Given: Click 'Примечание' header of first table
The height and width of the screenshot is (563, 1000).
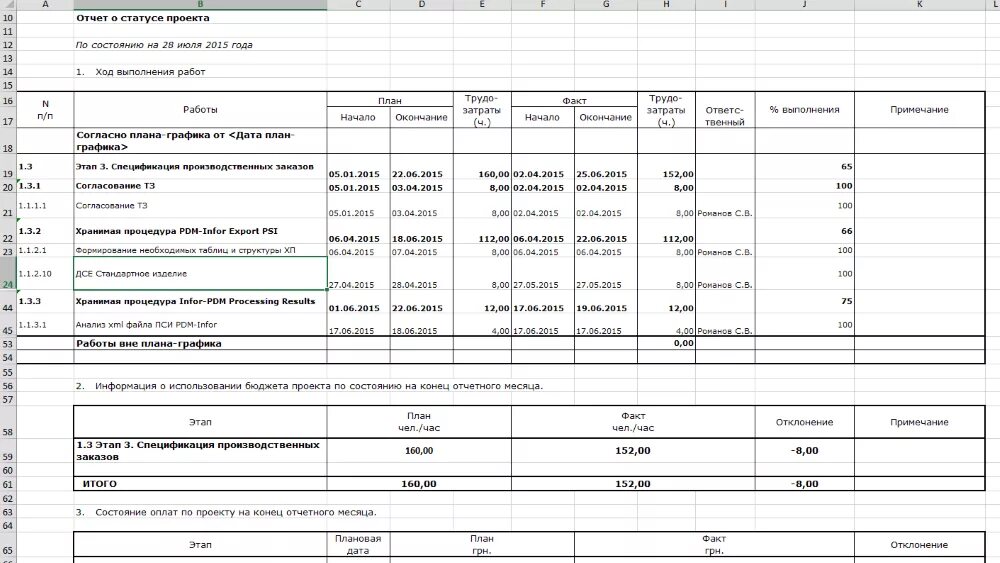Looking at the screenshot, I should (x=920, y=110).
